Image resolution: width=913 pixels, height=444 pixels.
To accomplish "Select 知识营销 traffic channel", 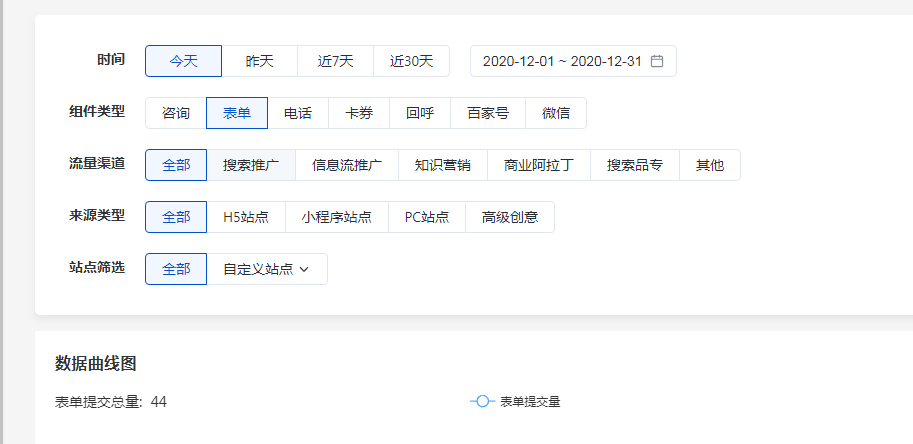I will click(x=443, y=165).
